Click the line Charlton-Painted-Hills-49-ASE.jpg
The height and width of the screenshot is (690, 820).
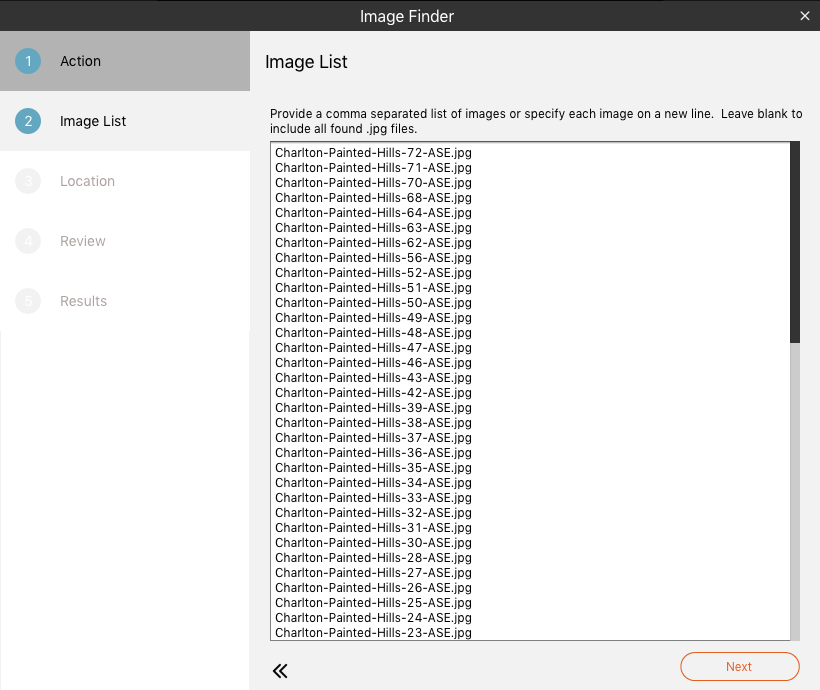[373, 318]
